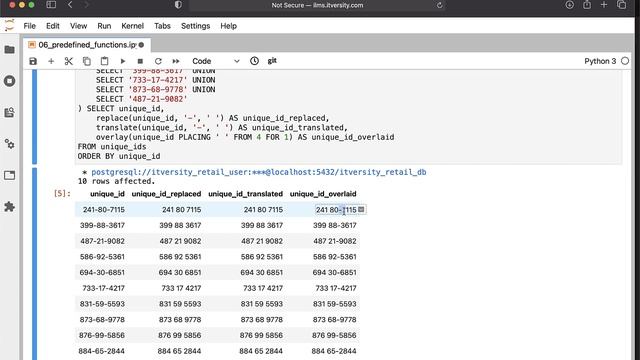
Task: Copy the selected cell icon
Action: click(x=87, y=61)
